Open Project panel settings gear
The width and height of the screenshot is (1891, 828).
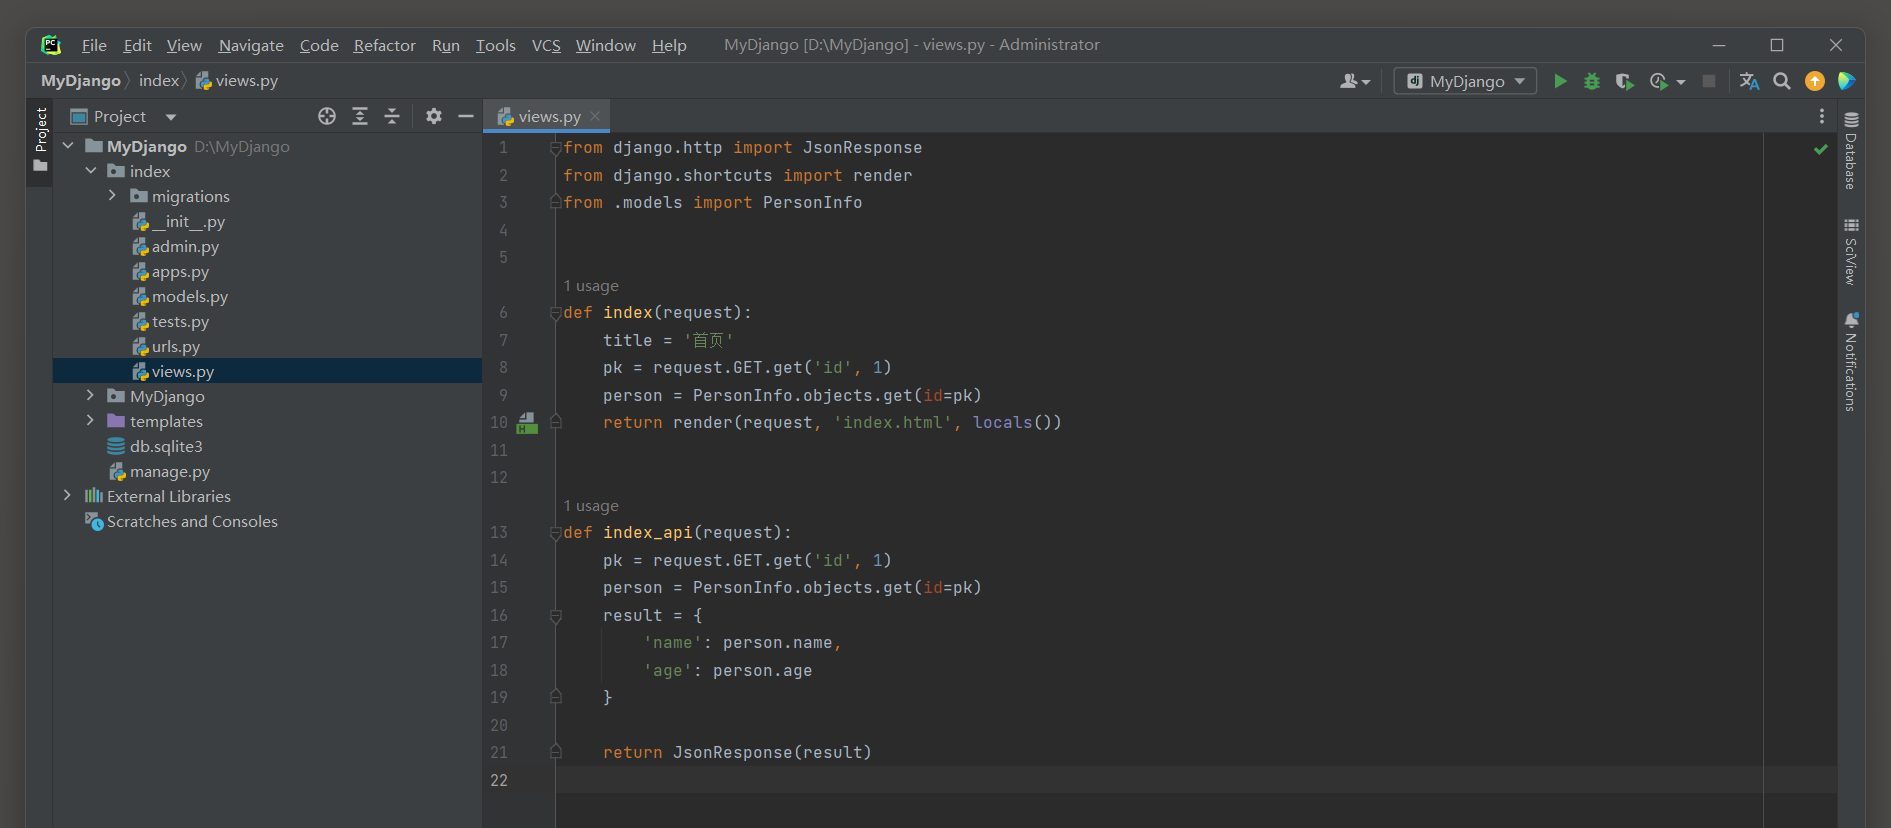tap(433, 116)
